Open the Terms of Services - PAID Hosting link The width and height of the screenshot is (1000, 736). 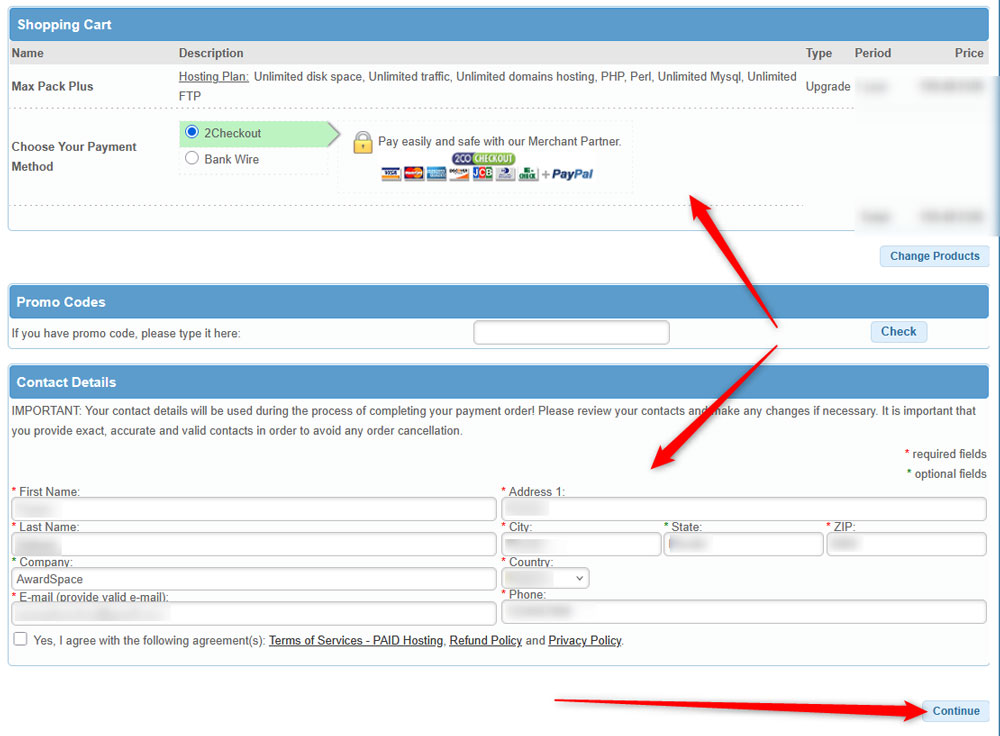[x=355, y=640]
